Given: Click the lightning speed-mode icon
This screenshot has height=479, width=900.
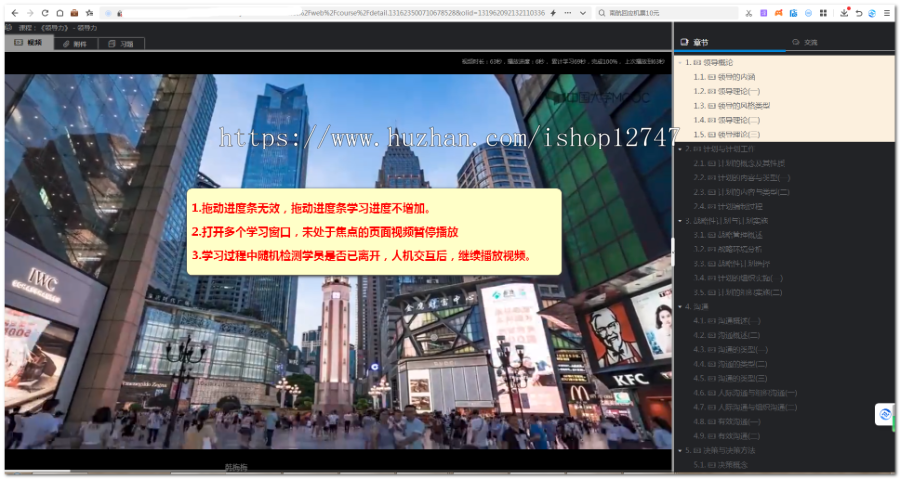Looking at the screenshot, I should 553,13.
